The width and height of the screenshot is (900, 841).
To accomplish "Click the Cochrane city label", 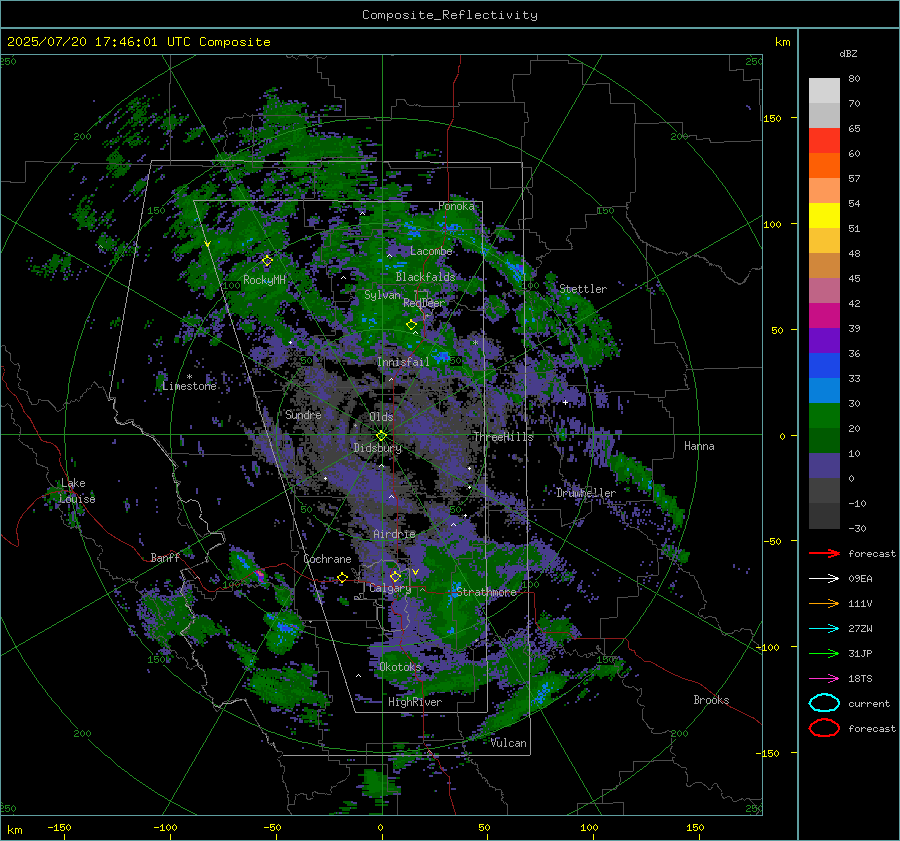I will click(327, 559).
